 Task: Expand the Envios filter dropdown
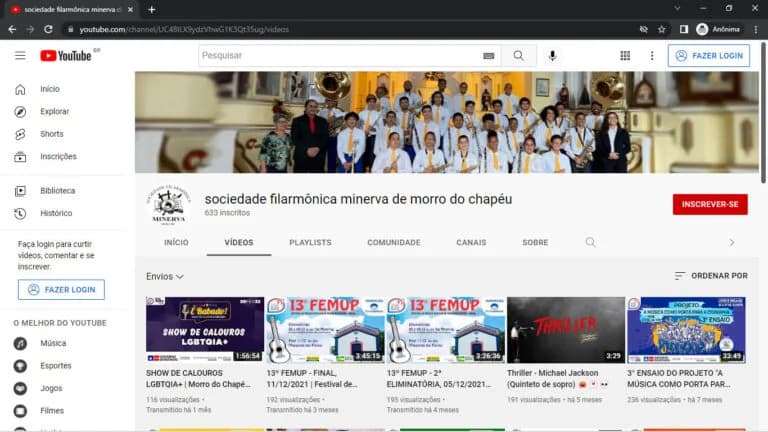point(165,277)
